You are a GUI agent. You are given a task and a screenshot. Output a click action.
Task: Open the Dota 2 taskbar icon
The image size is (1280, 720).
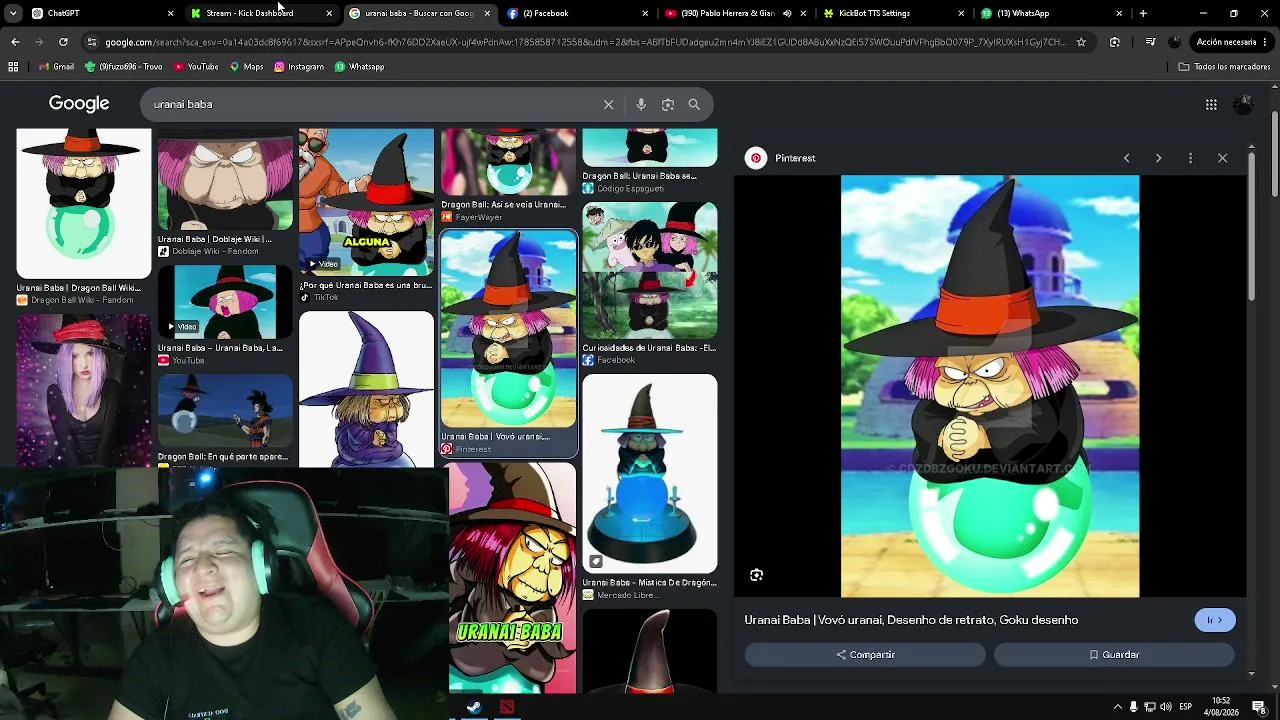pyautogui.click(x=507, y=707)
